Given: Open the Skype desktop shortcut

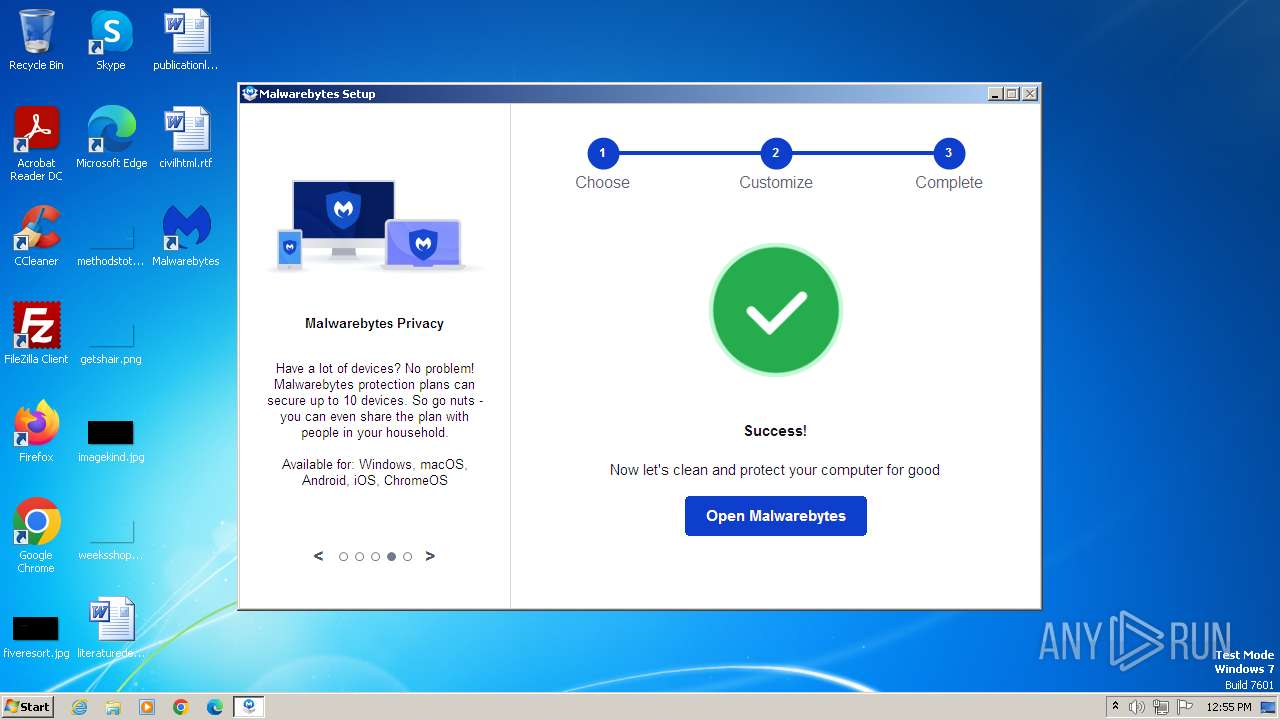Looking at the screenshot, I should point(110,40).
